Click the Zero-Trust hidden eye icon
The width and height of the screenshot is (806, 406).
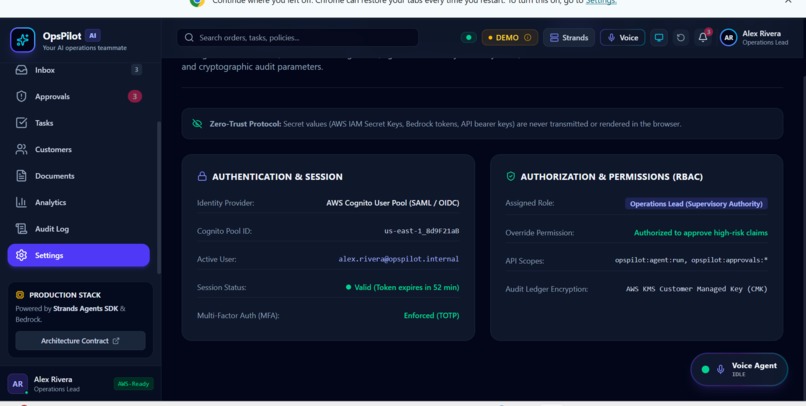point(197,124)
